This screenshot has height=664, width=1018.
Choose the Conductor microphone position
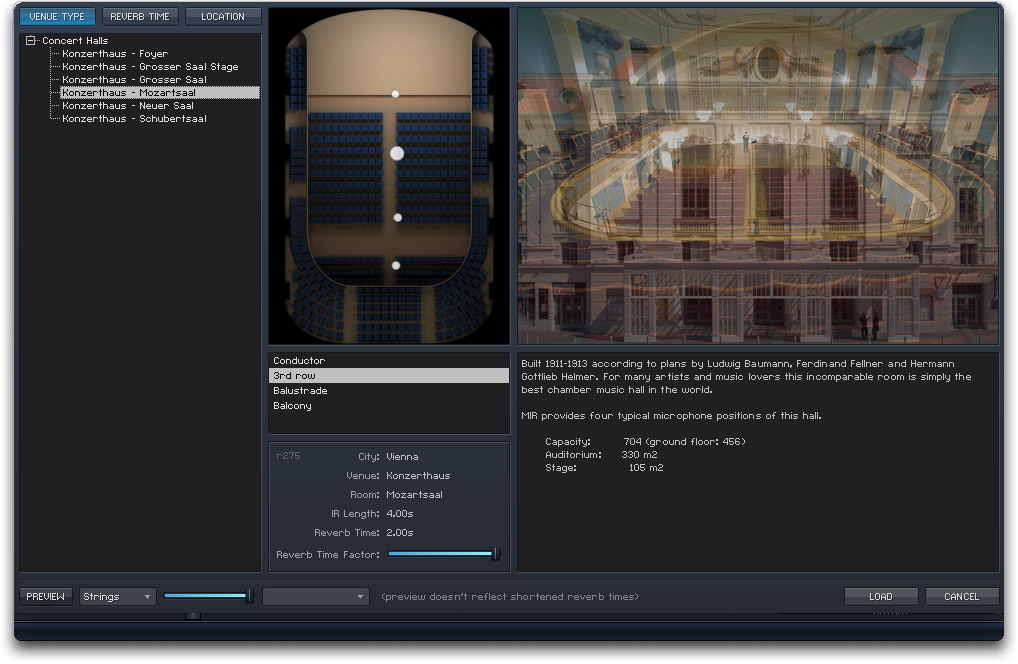pos(389,360)
